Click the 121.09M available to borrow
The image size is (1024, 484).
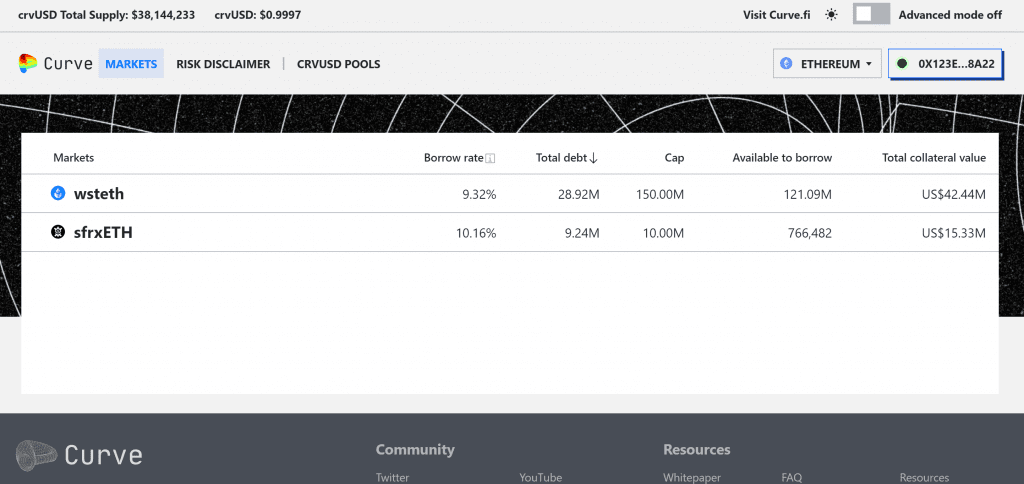coord(807,194)
